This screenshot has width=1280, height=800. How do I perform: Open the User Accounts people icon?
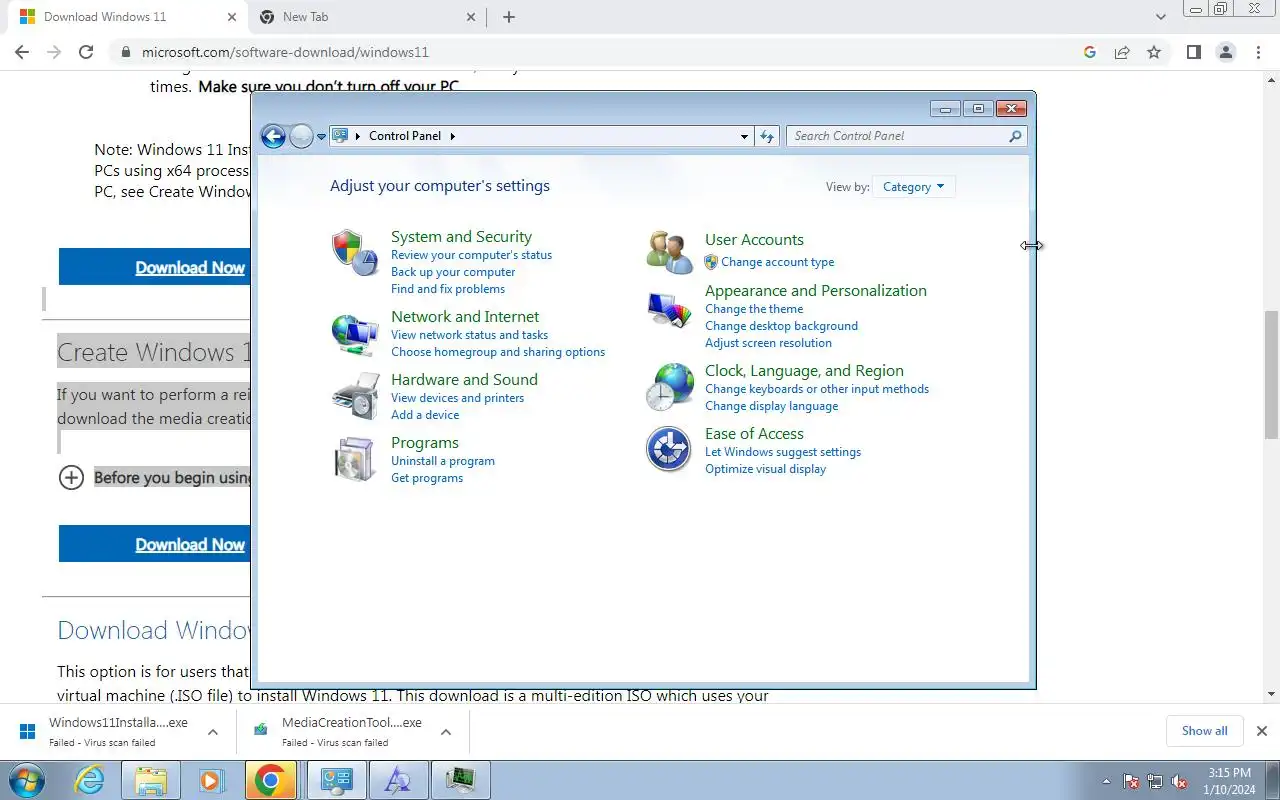669,252
